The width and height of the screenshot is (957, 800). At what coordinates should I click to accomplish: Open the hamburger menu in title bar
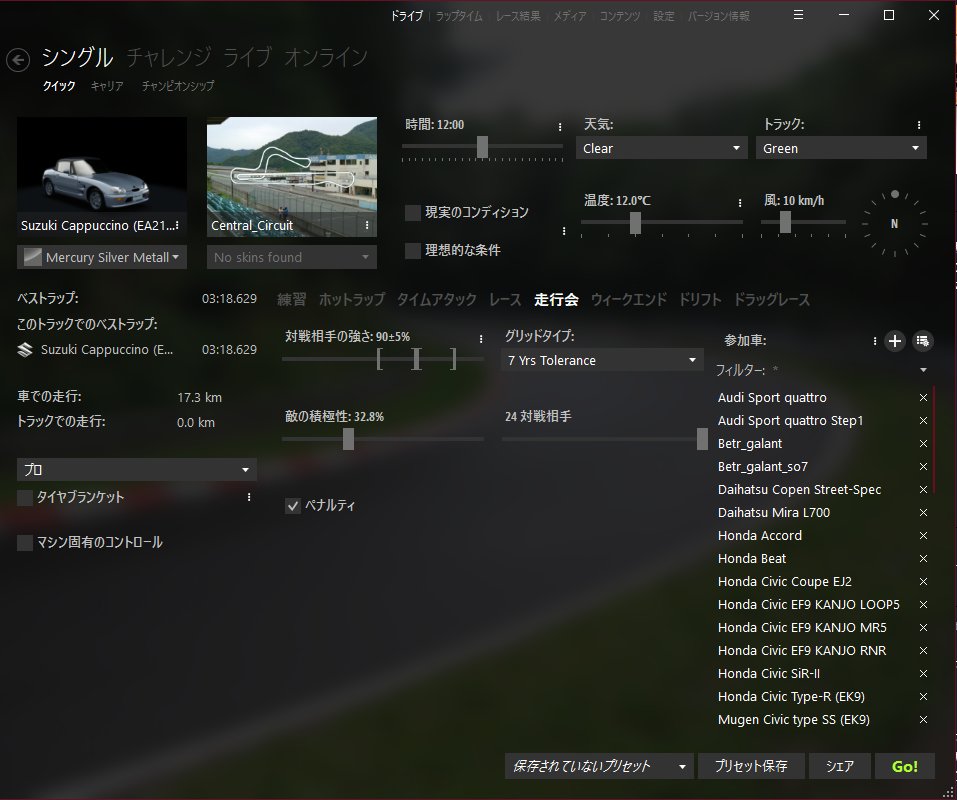pyautogui.click(x=798, y=15)
